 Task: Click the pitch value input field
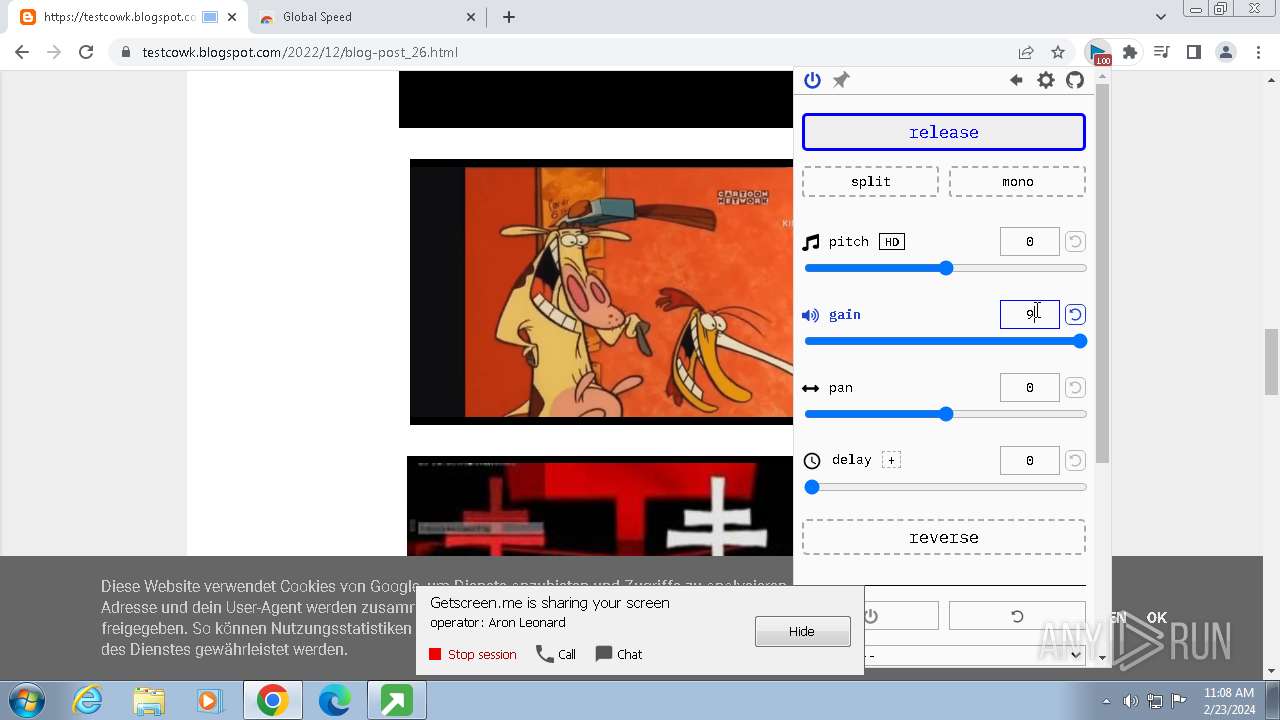click(x=1029, y=241)
